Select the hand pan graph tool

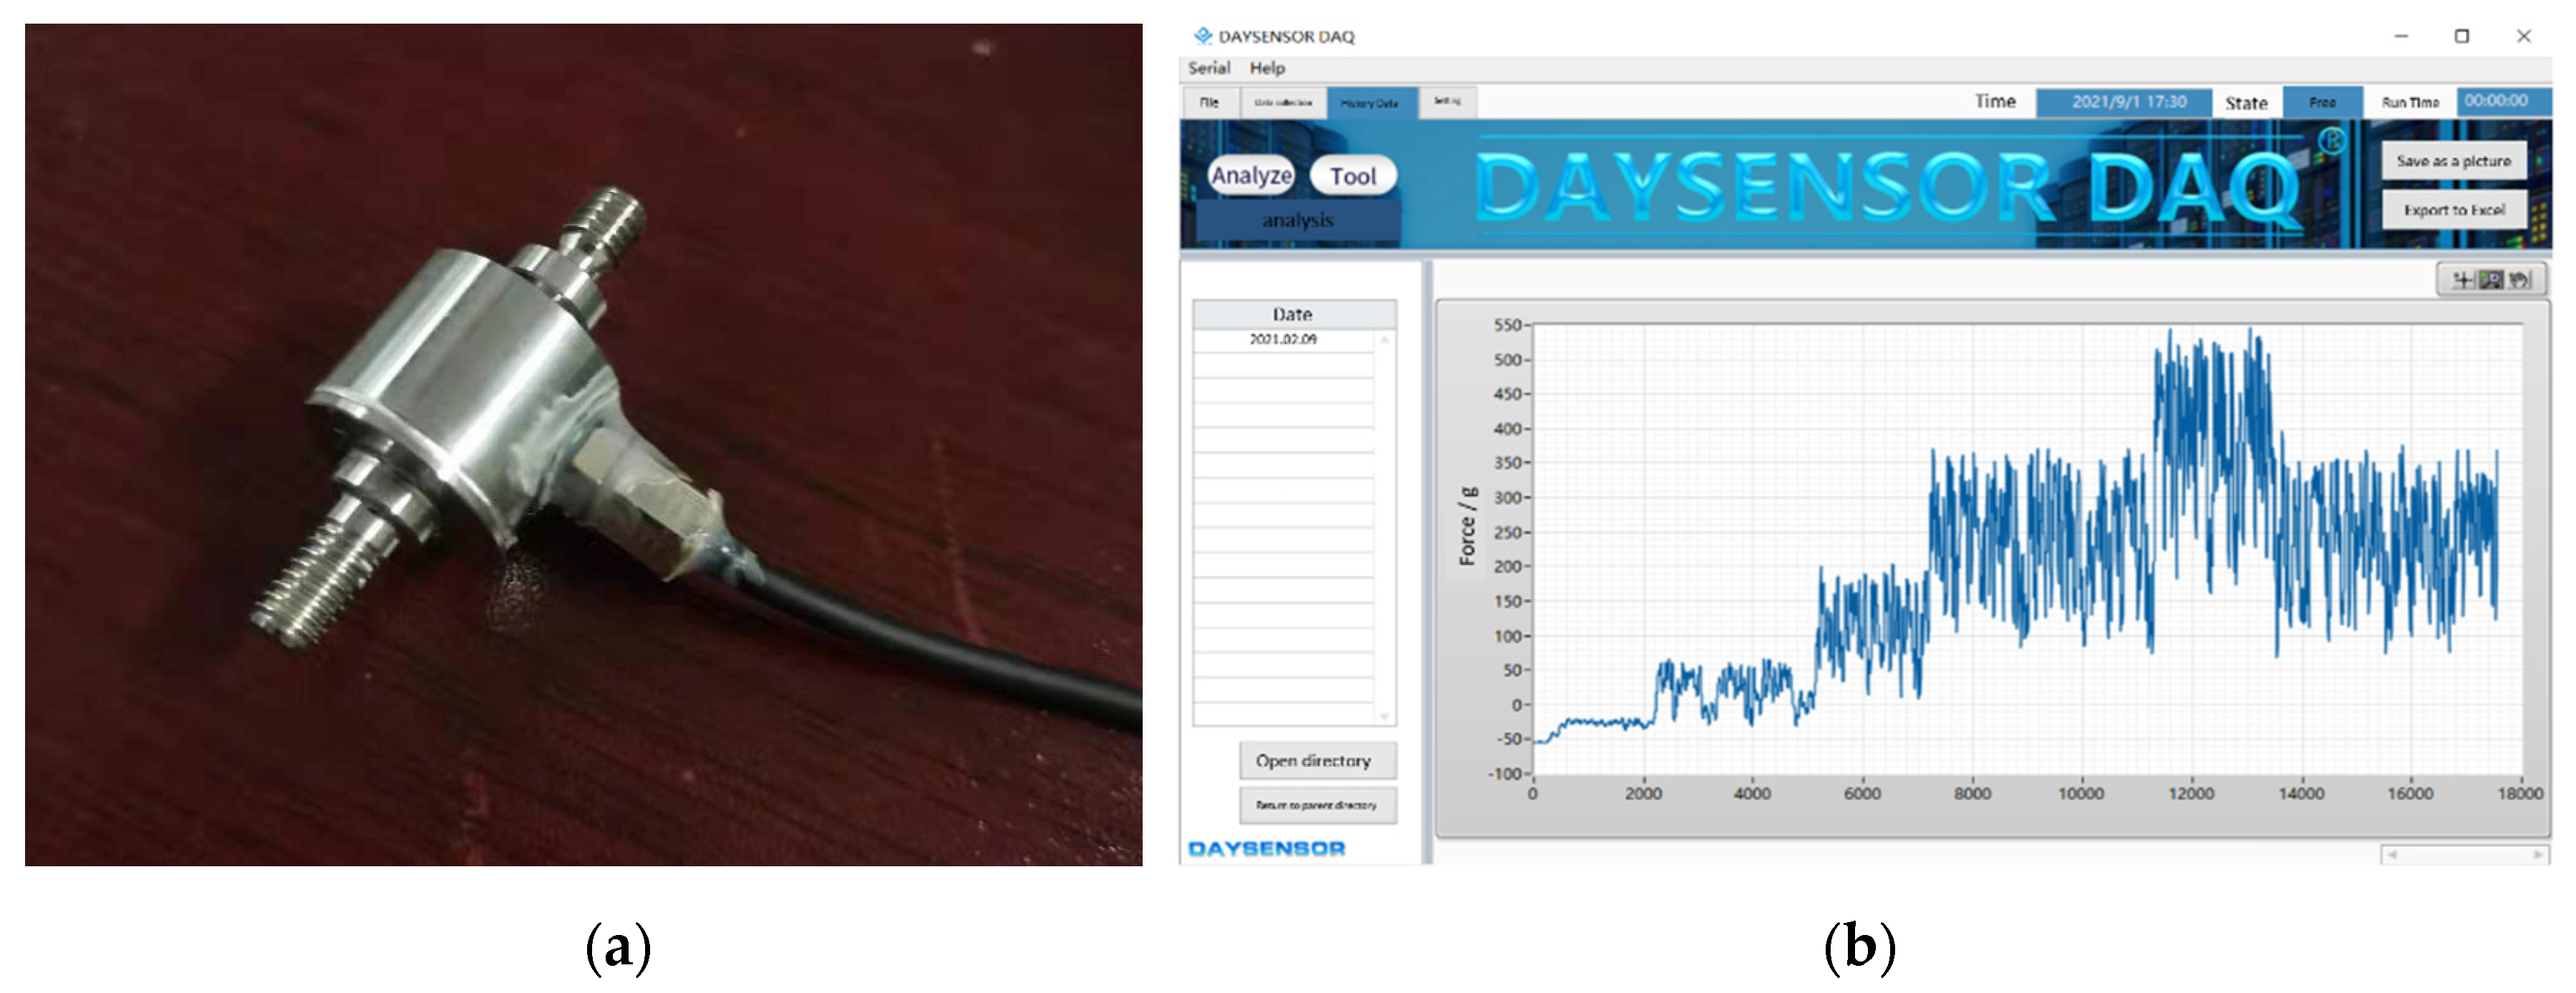(x=2518, y=280)
